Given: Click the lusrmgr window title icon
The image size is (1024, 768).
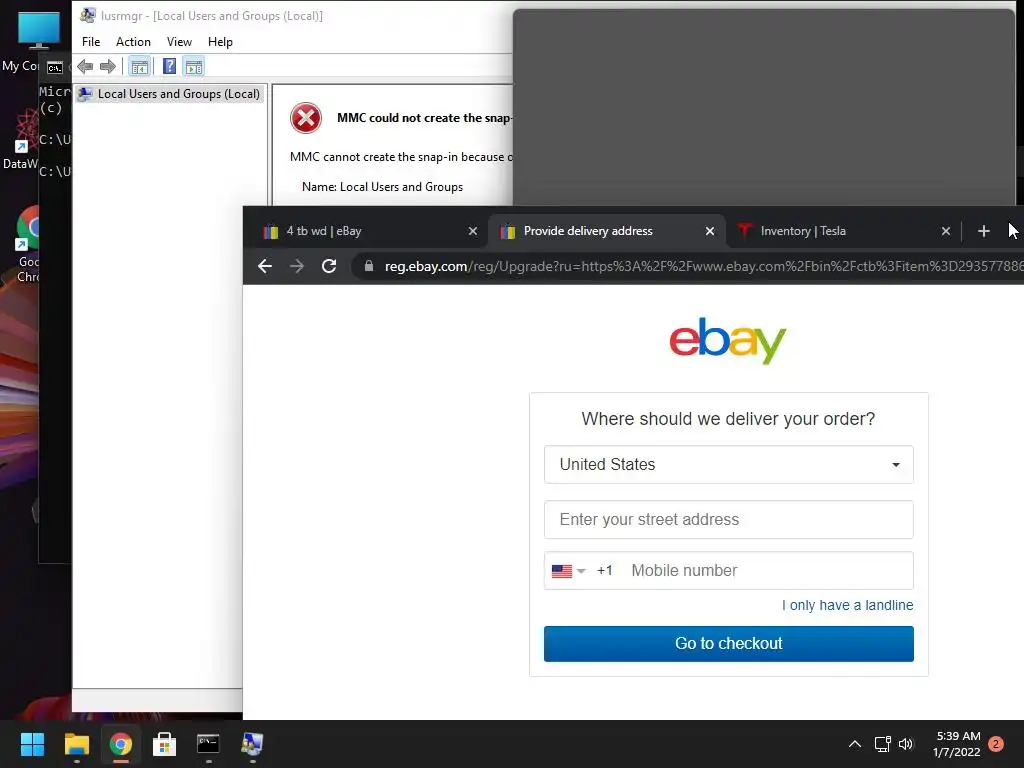Looking at the screenshot, I should coord(88,15).
